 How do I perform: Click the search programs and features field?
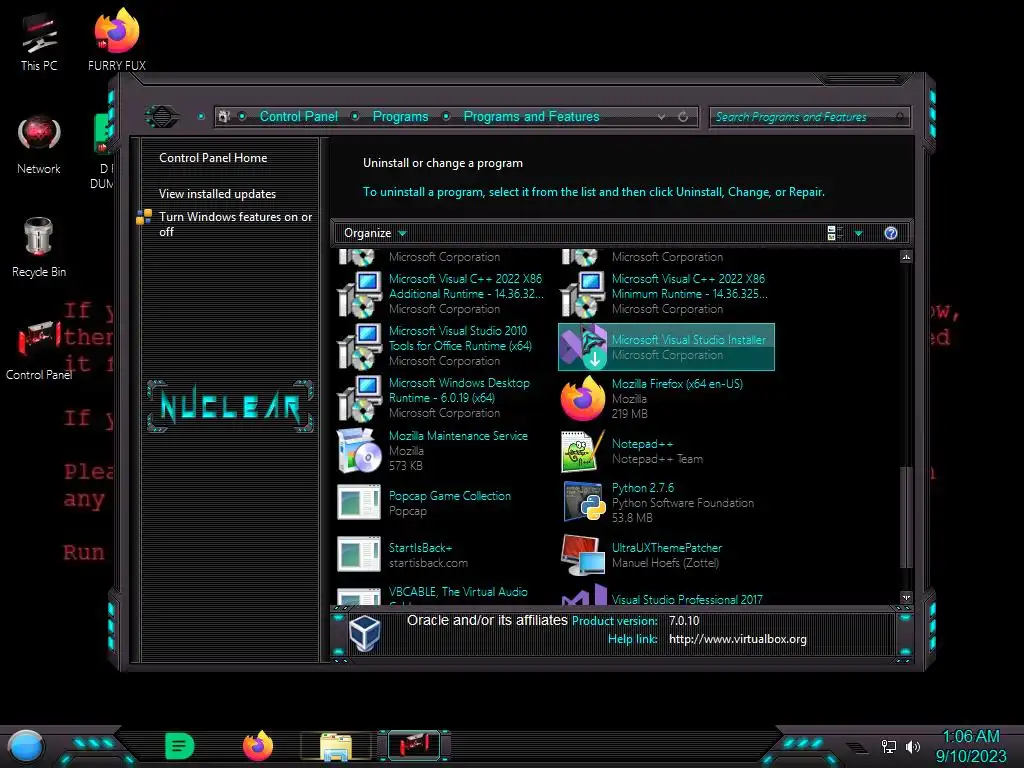[x=808, y=117]
